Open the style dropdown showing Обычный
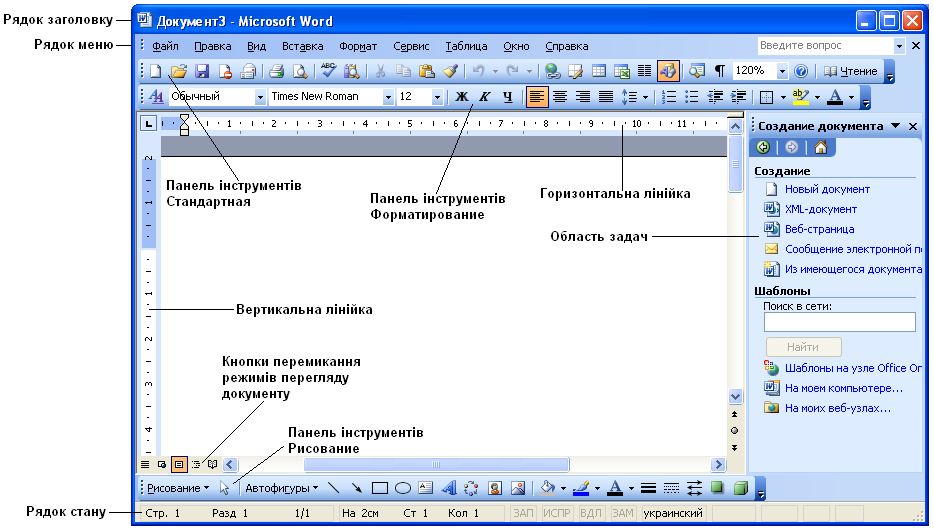The height and width of the screenshot is (529, 934). tap(260, 97)
